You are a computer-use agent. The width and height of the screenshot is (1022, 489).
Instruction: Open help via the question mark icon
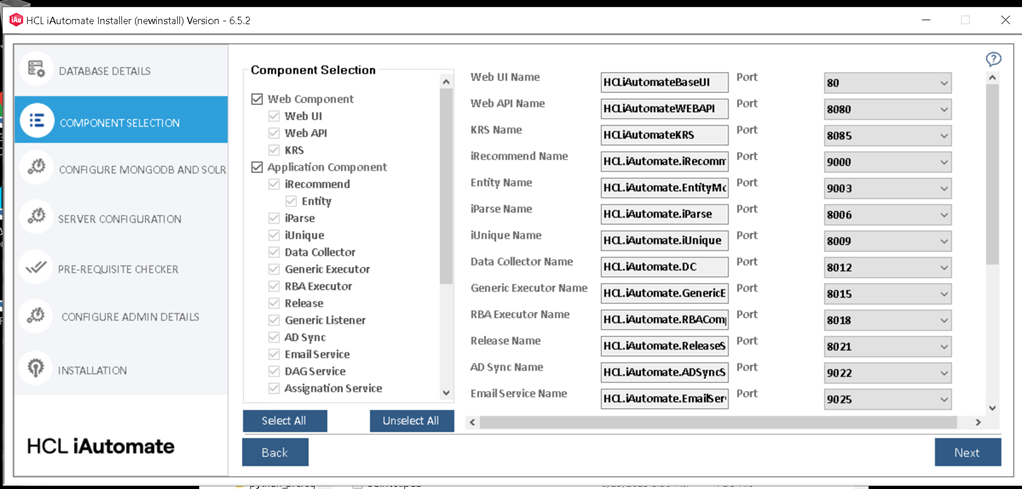[993, 59]
